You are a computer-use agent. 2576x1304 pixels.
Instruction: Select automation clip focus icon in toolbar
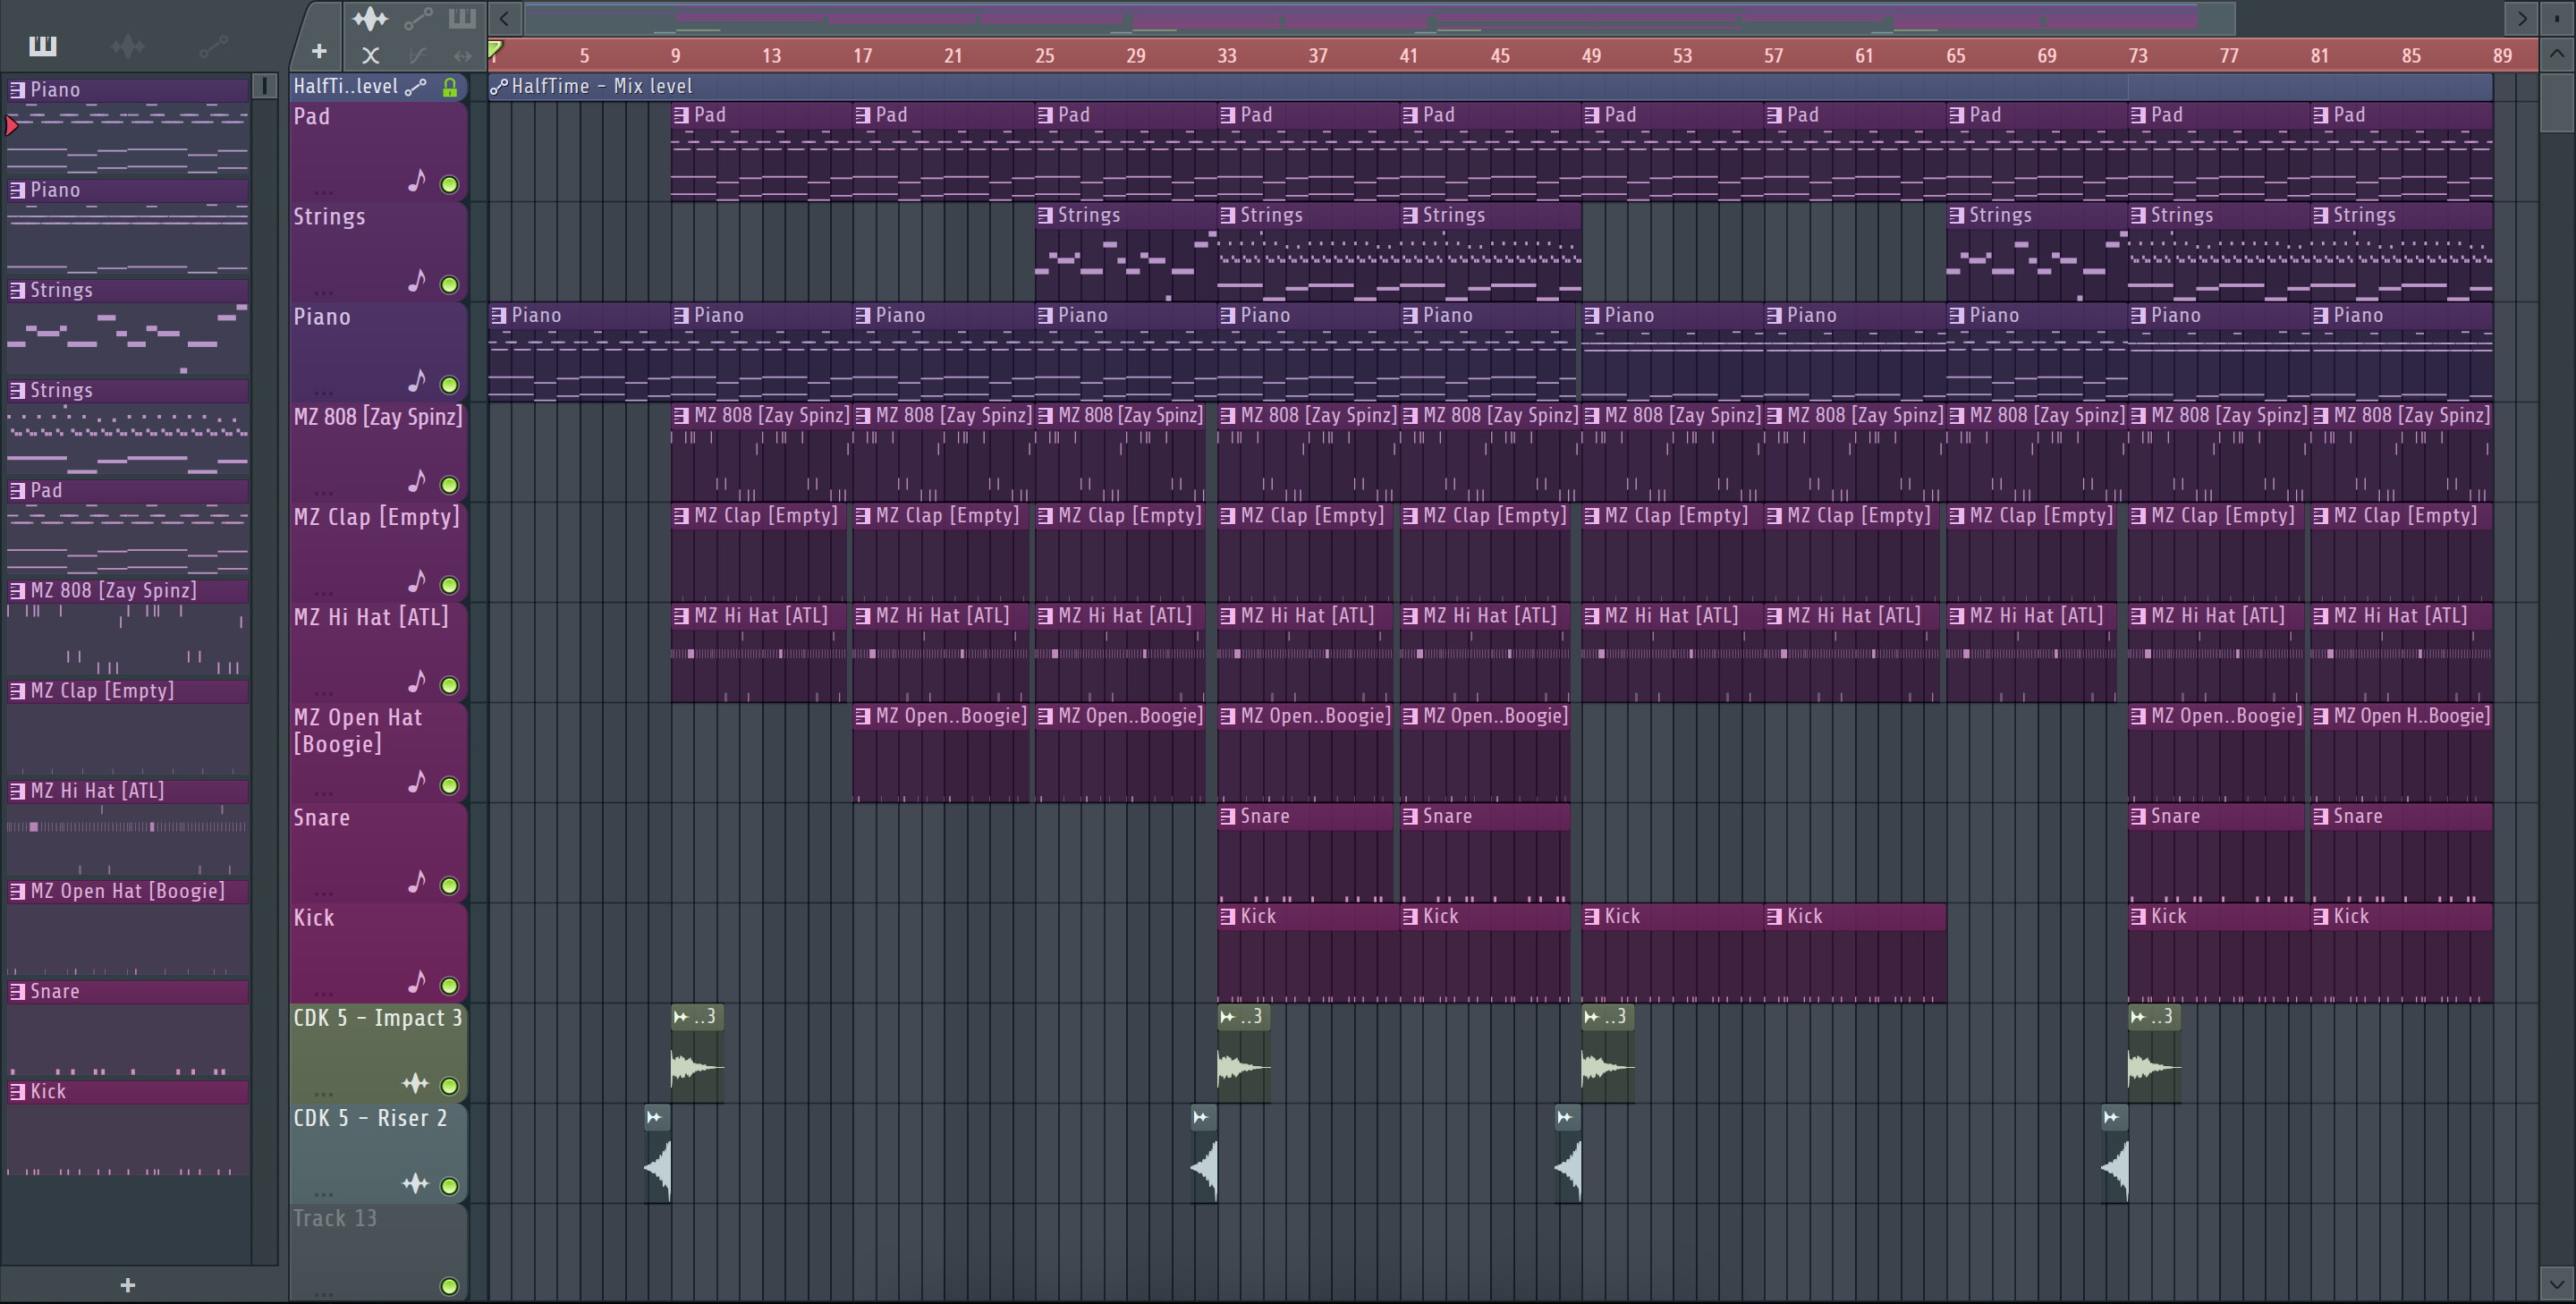click(x=418, y=18)
